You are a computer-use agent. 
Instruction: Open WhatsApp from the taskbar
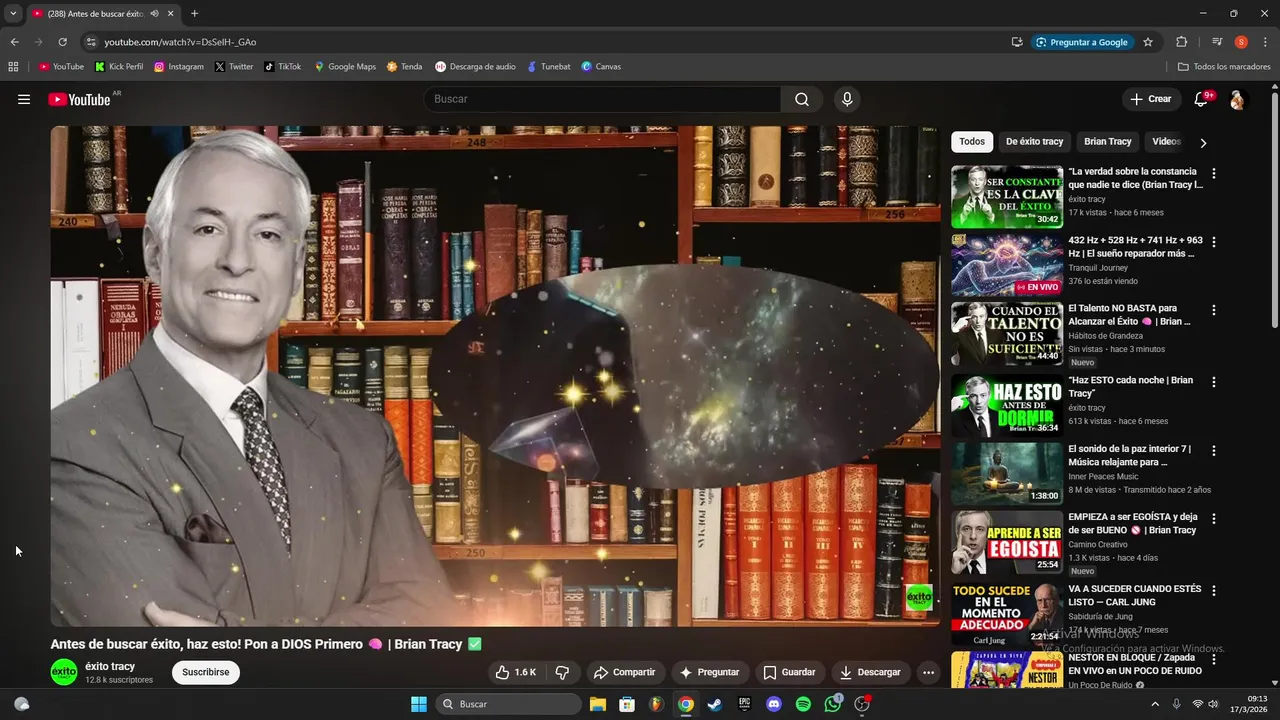(833, 704)
